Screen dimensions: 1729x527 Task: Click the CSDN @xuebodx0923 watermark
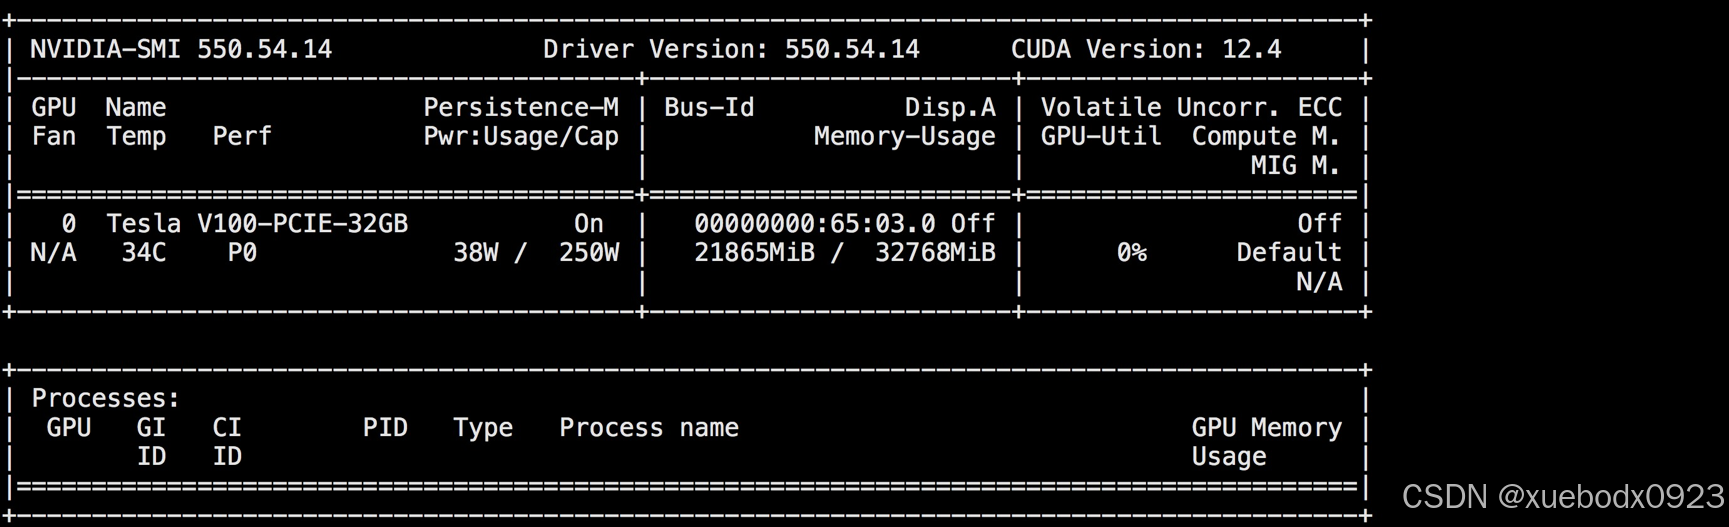point(1563,496)
